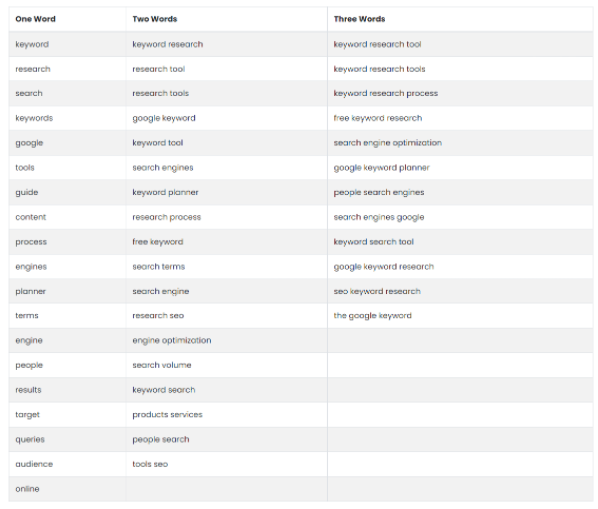Click the 'Two Words' column header
The width and height of the screenshot is (598, 509).
pos(155,19)
